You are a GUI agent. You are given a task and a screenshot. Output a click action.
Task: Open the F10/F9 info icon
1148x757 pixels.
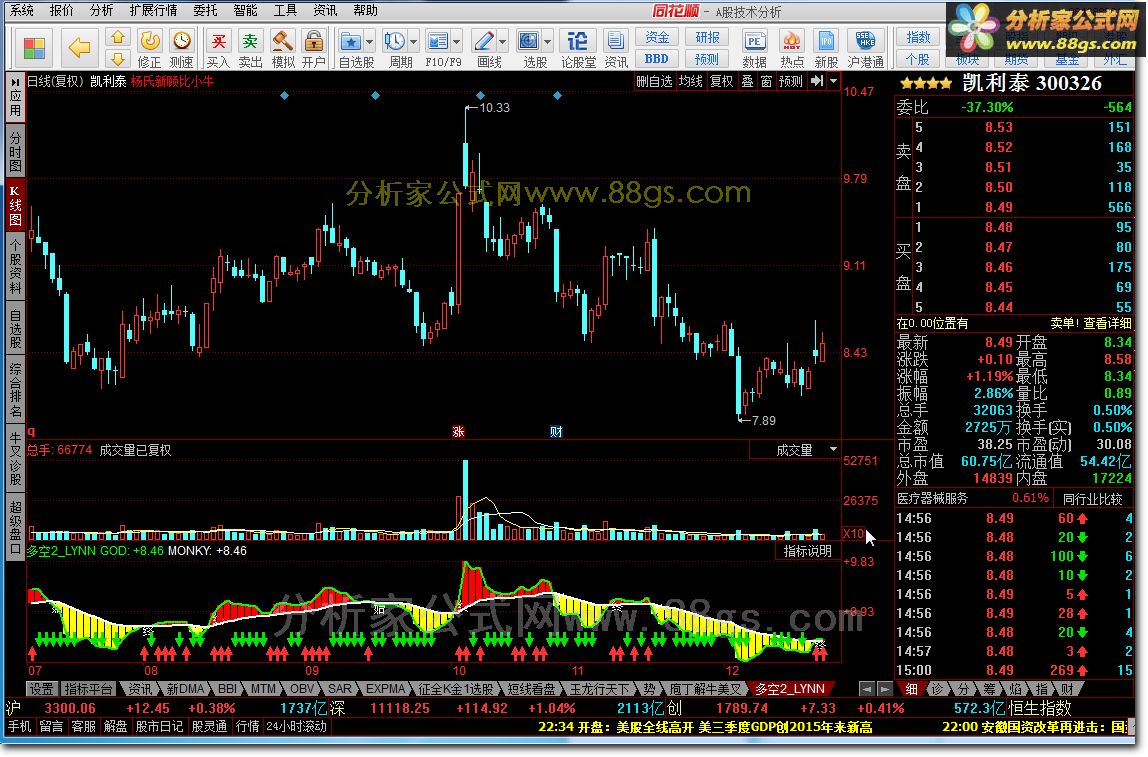tap(439, 48)
